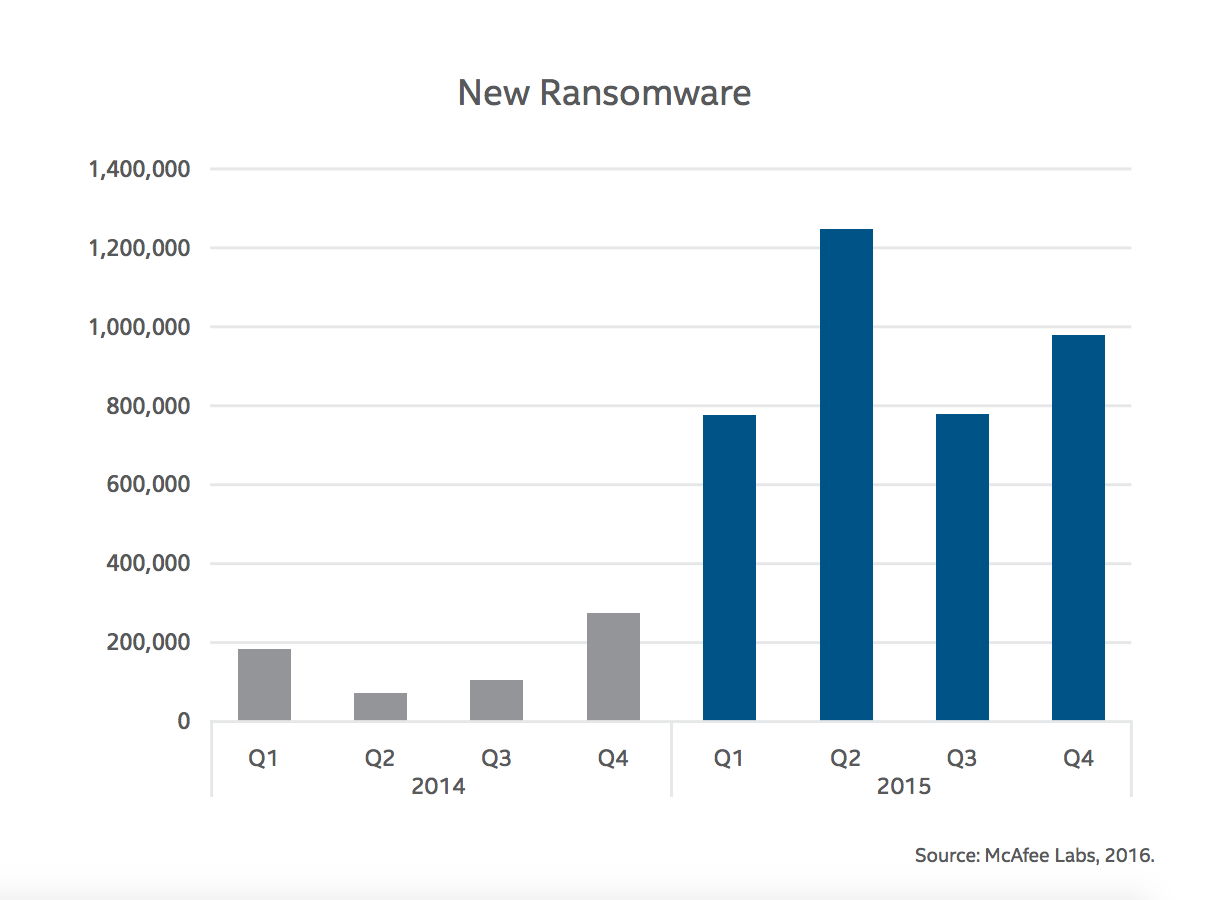Click the 0 axis label
Image resolution: width=1206 pixels, height=900 pixels.
click(x=184, y=720)
